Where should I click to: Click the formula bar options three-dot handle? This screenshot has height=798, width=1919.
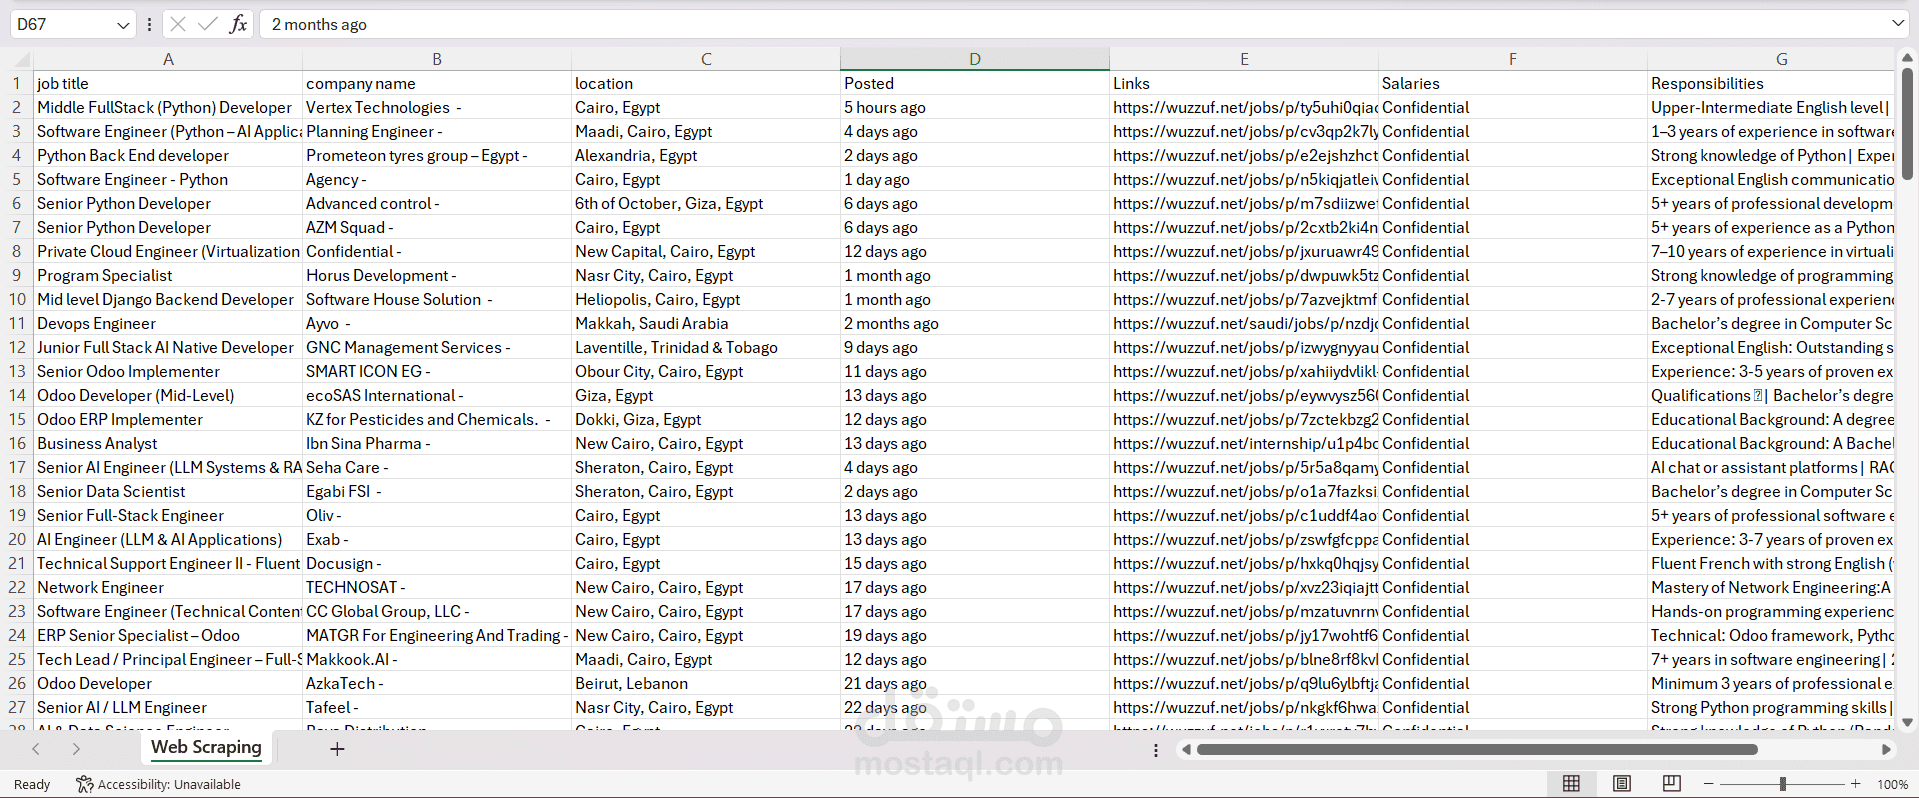pos(149,24)
